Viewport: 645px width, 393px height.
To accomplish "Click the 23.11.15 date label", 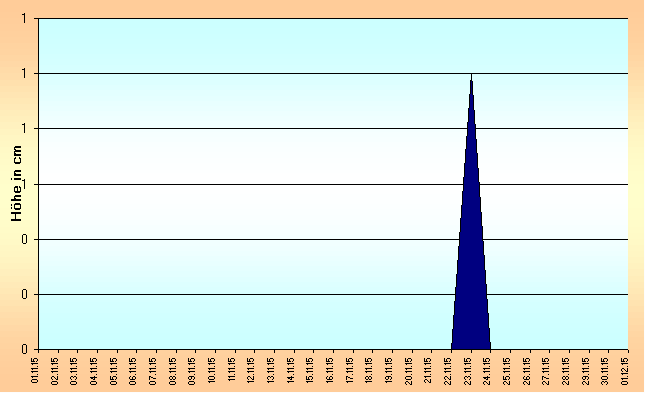I will pos(468,370).
